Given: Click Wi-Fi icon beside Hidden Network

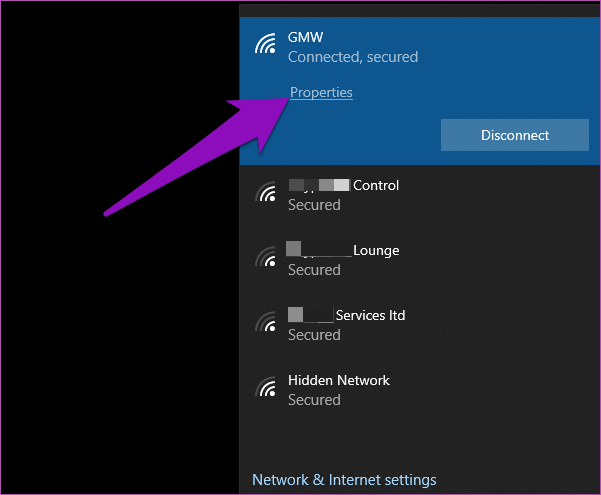Looking at the screenshot, I should 265,386.
